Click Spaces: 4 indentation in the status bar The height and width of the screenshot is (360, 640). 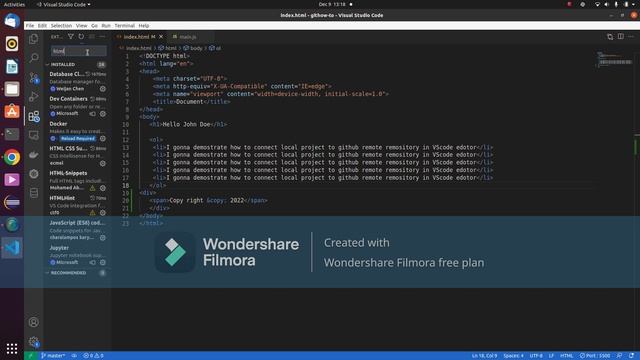click(513, 356)
